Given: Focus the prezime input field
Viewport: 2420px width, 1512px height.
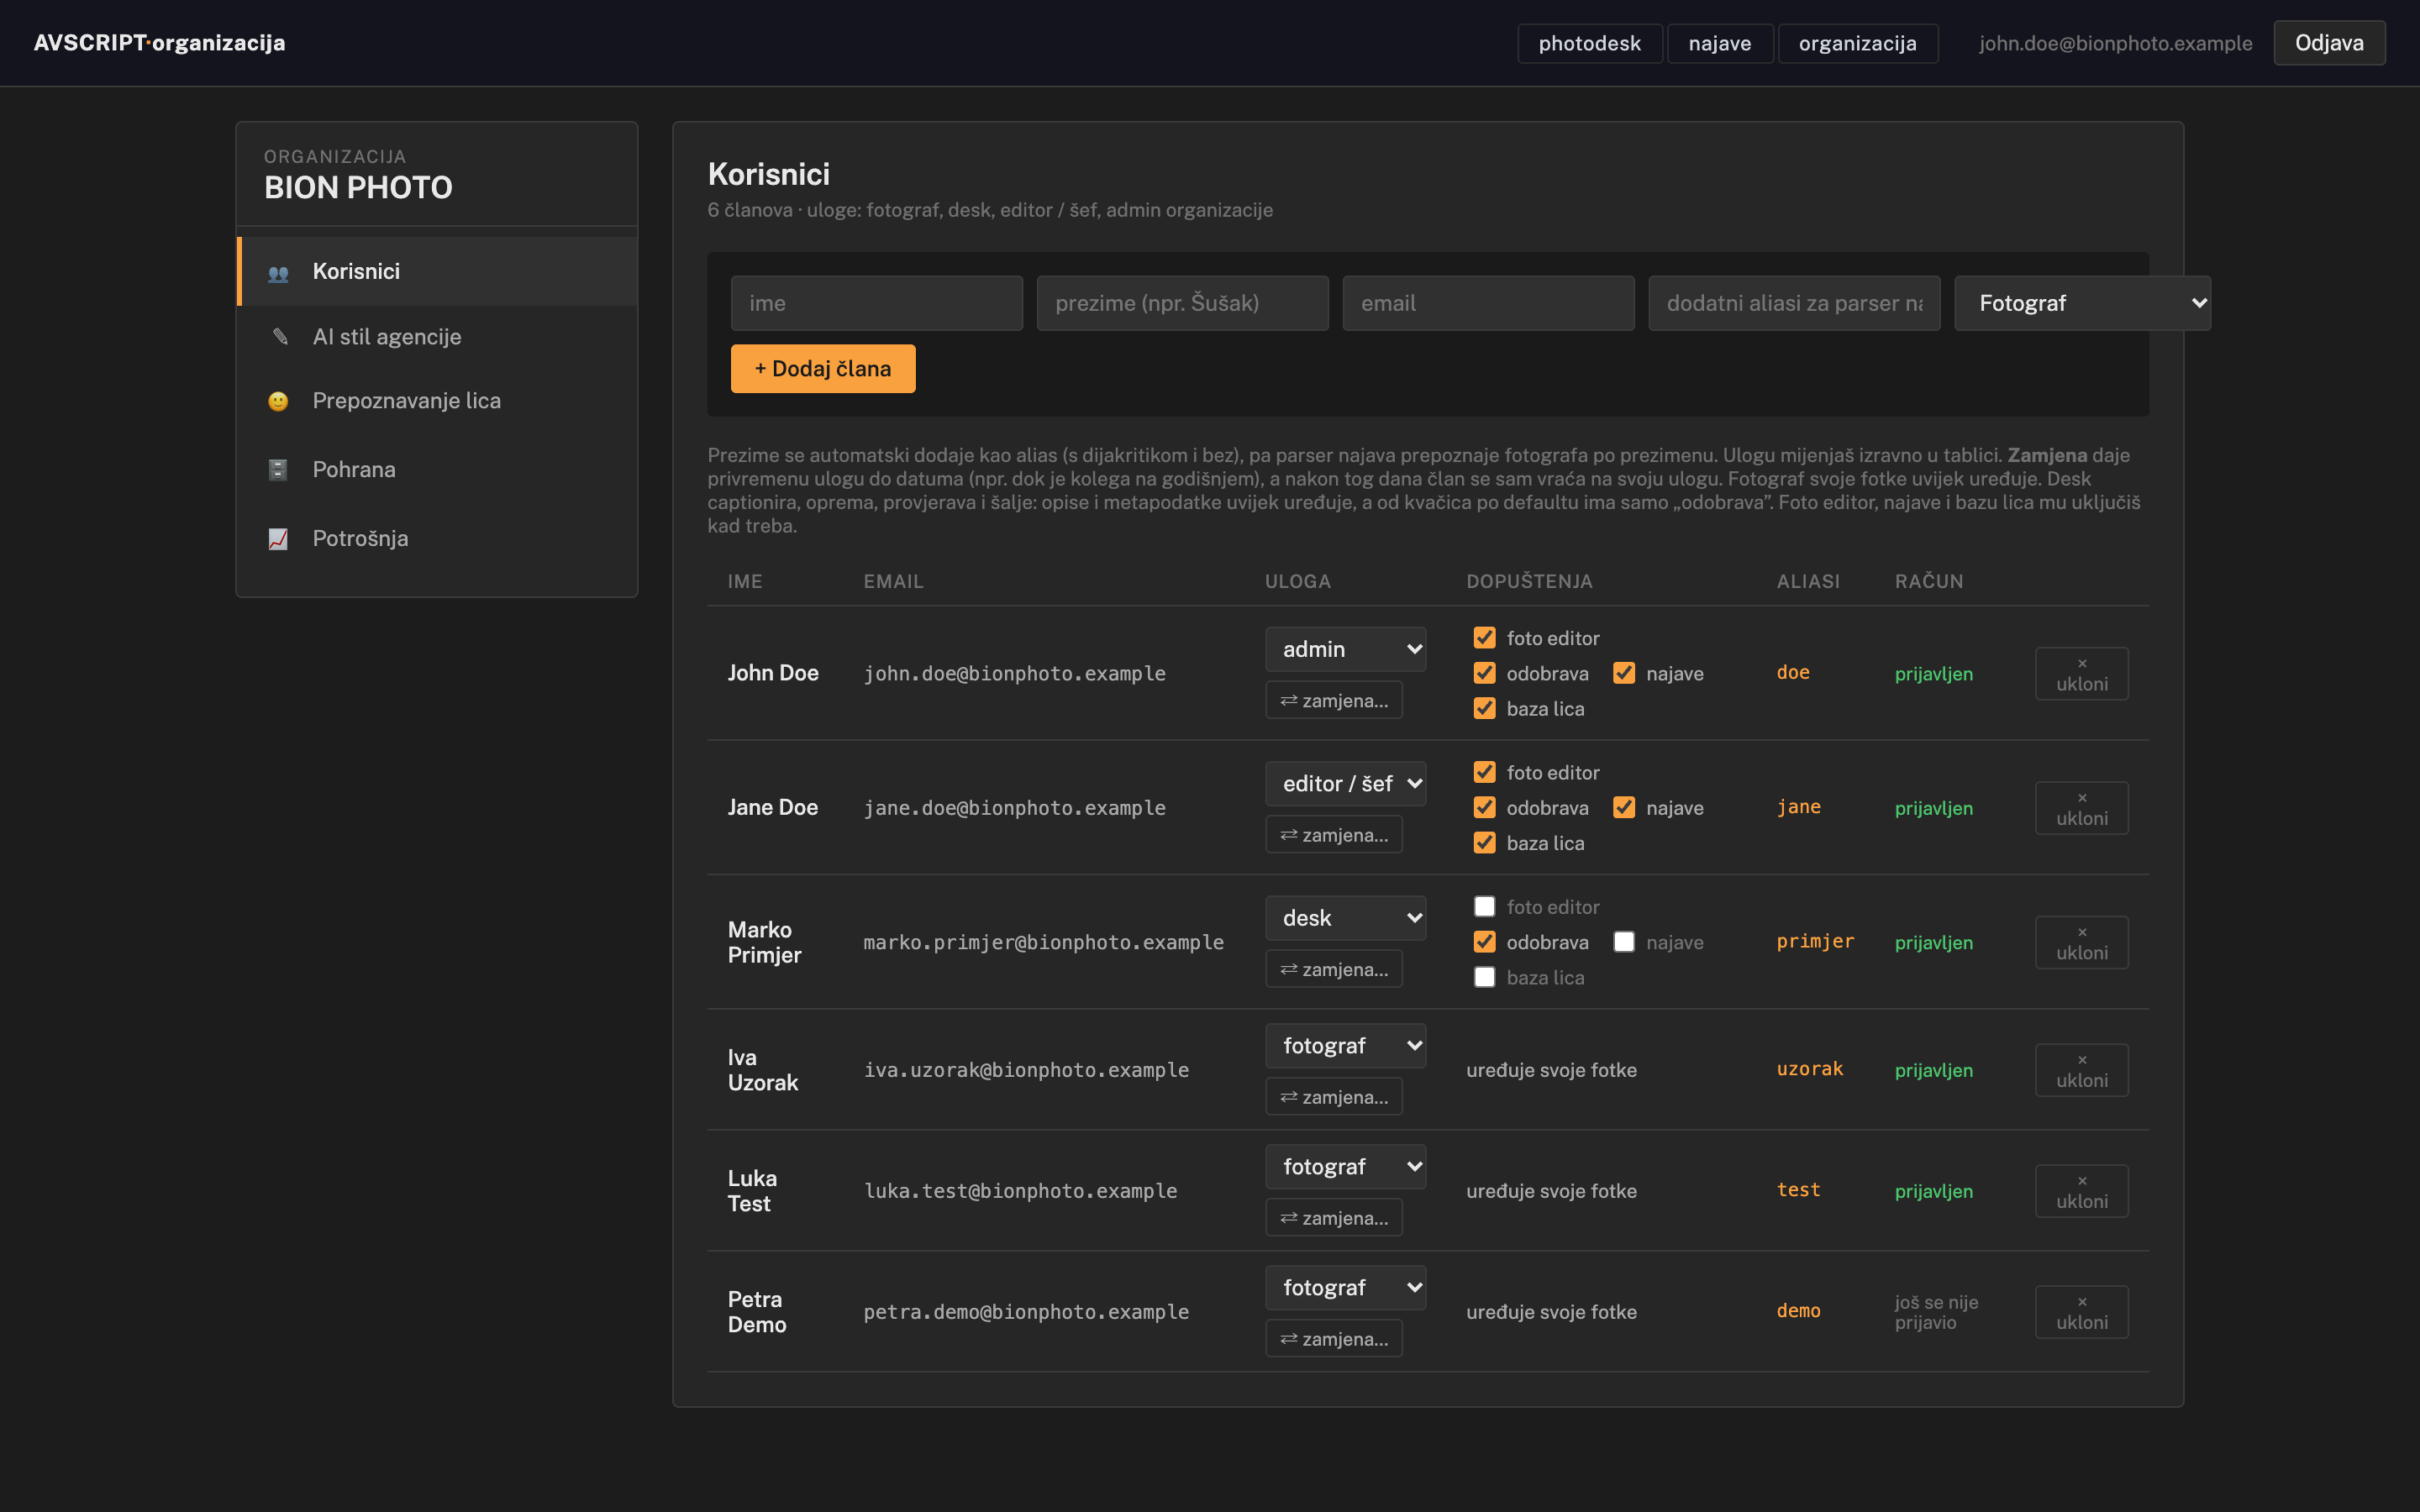Looking at the screenshot, I should pos(1183,303).
